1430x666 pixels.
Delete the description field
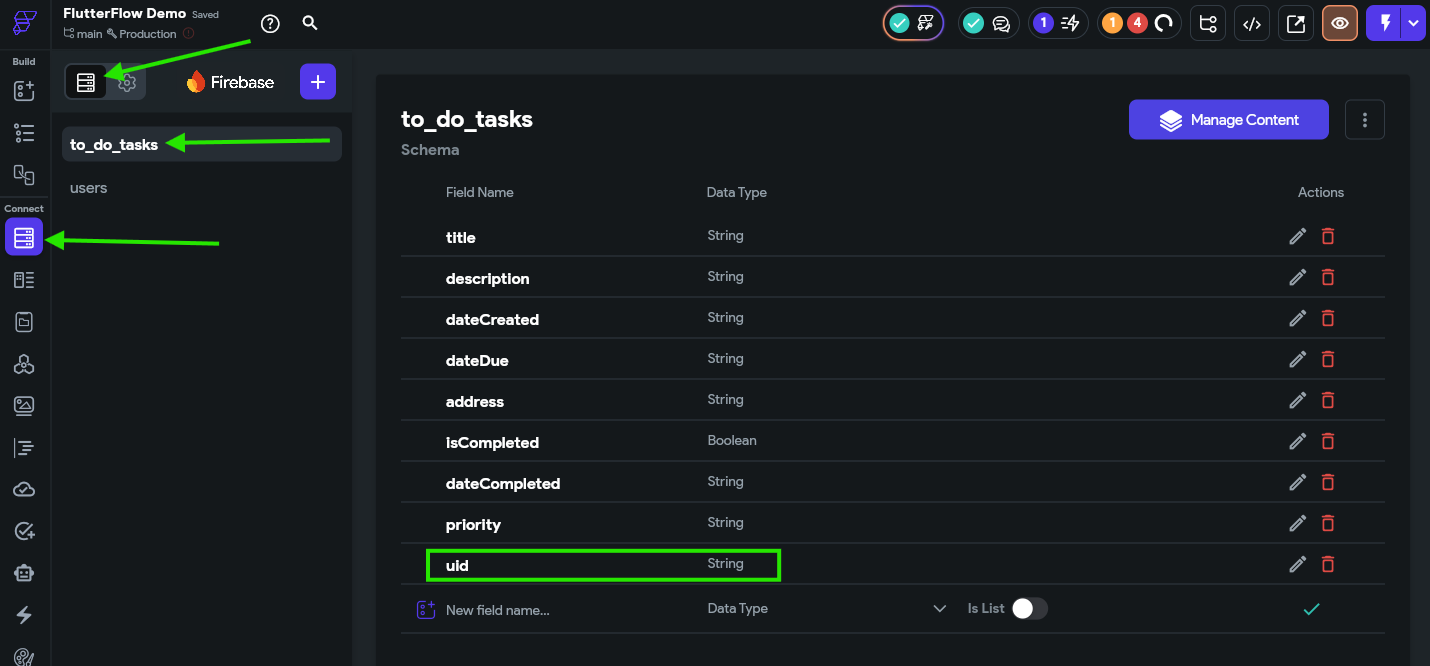coord(1328,277)
